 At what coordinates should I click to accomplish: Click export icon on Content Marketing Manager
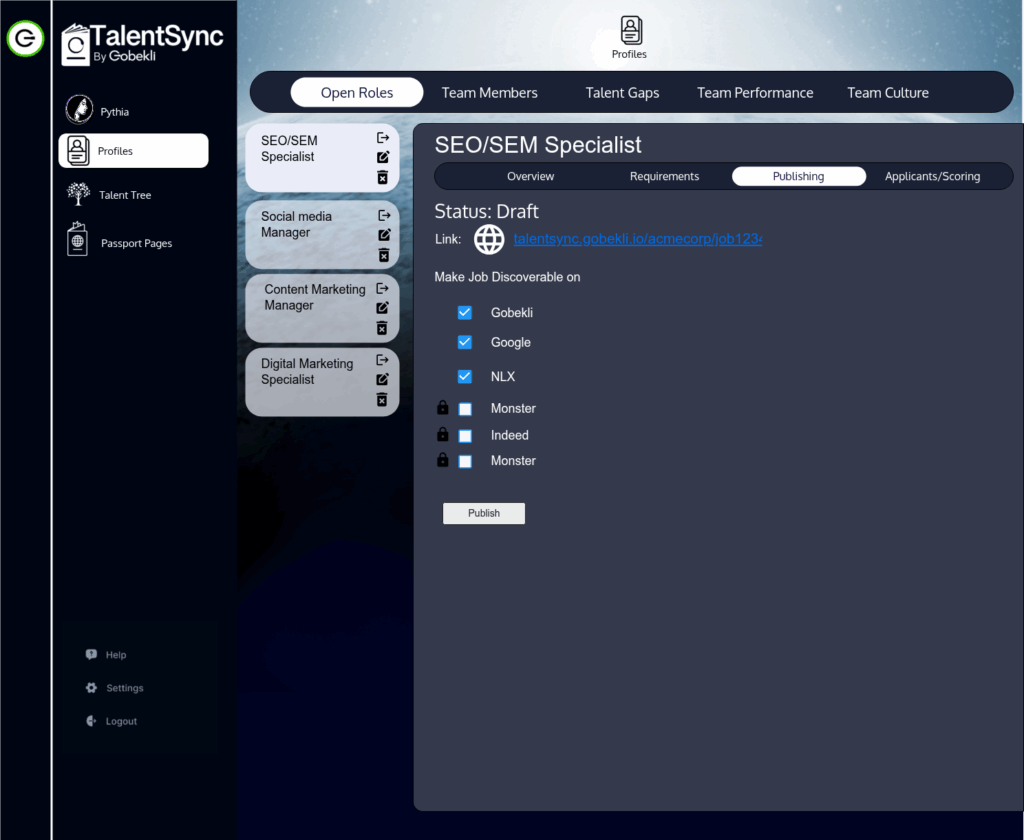tap(382, 288)
